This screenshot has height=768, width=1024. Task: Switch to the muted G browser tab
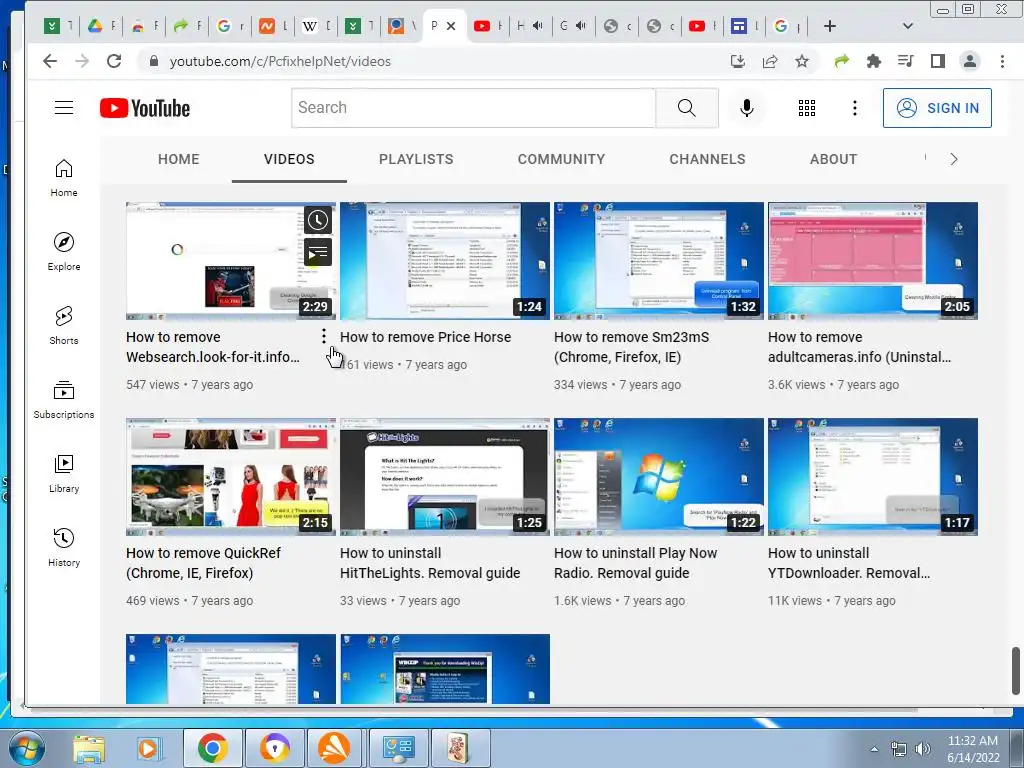572,26
